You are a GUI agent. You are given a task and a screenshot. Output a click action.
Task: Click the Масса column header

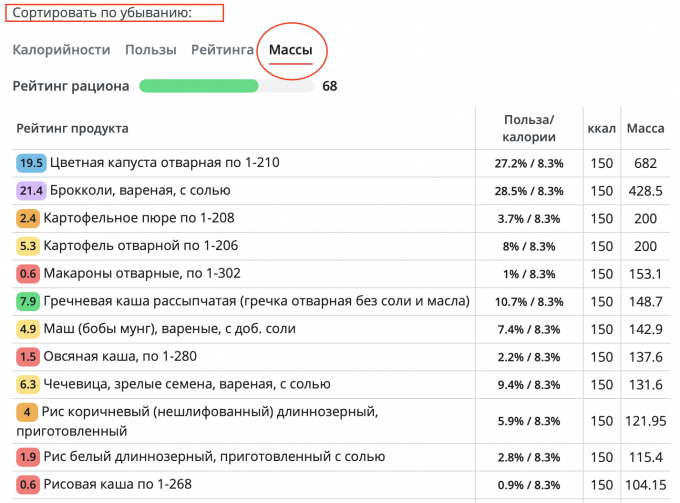(645, 128)
